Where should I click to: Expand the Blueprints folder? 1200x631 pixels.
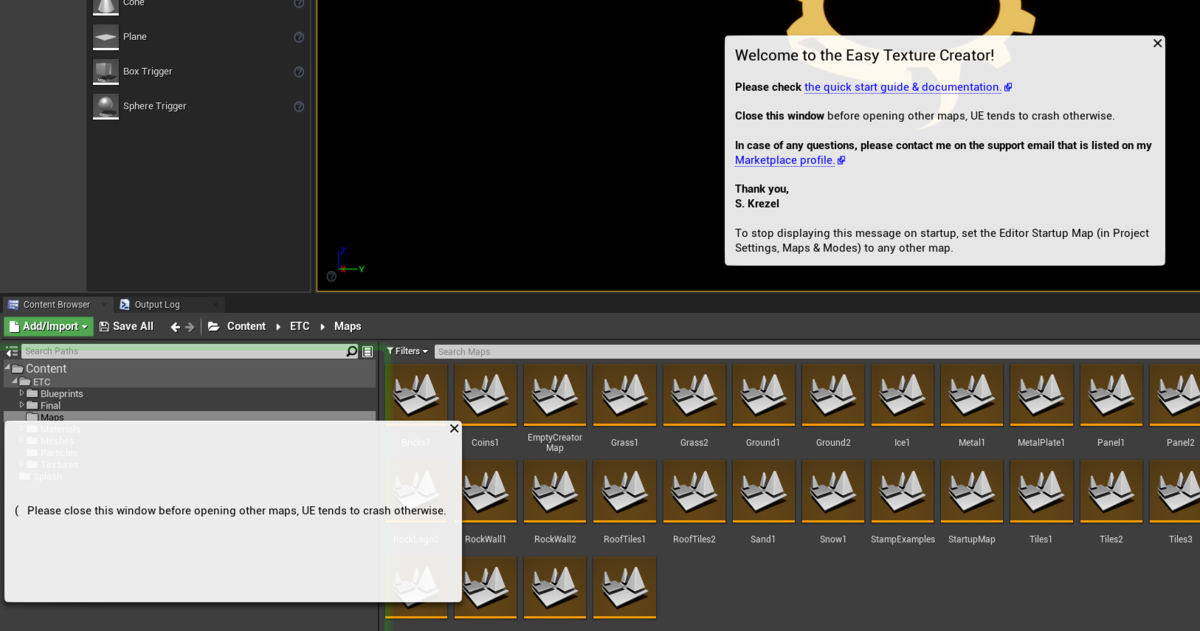(x=22, y=393)
